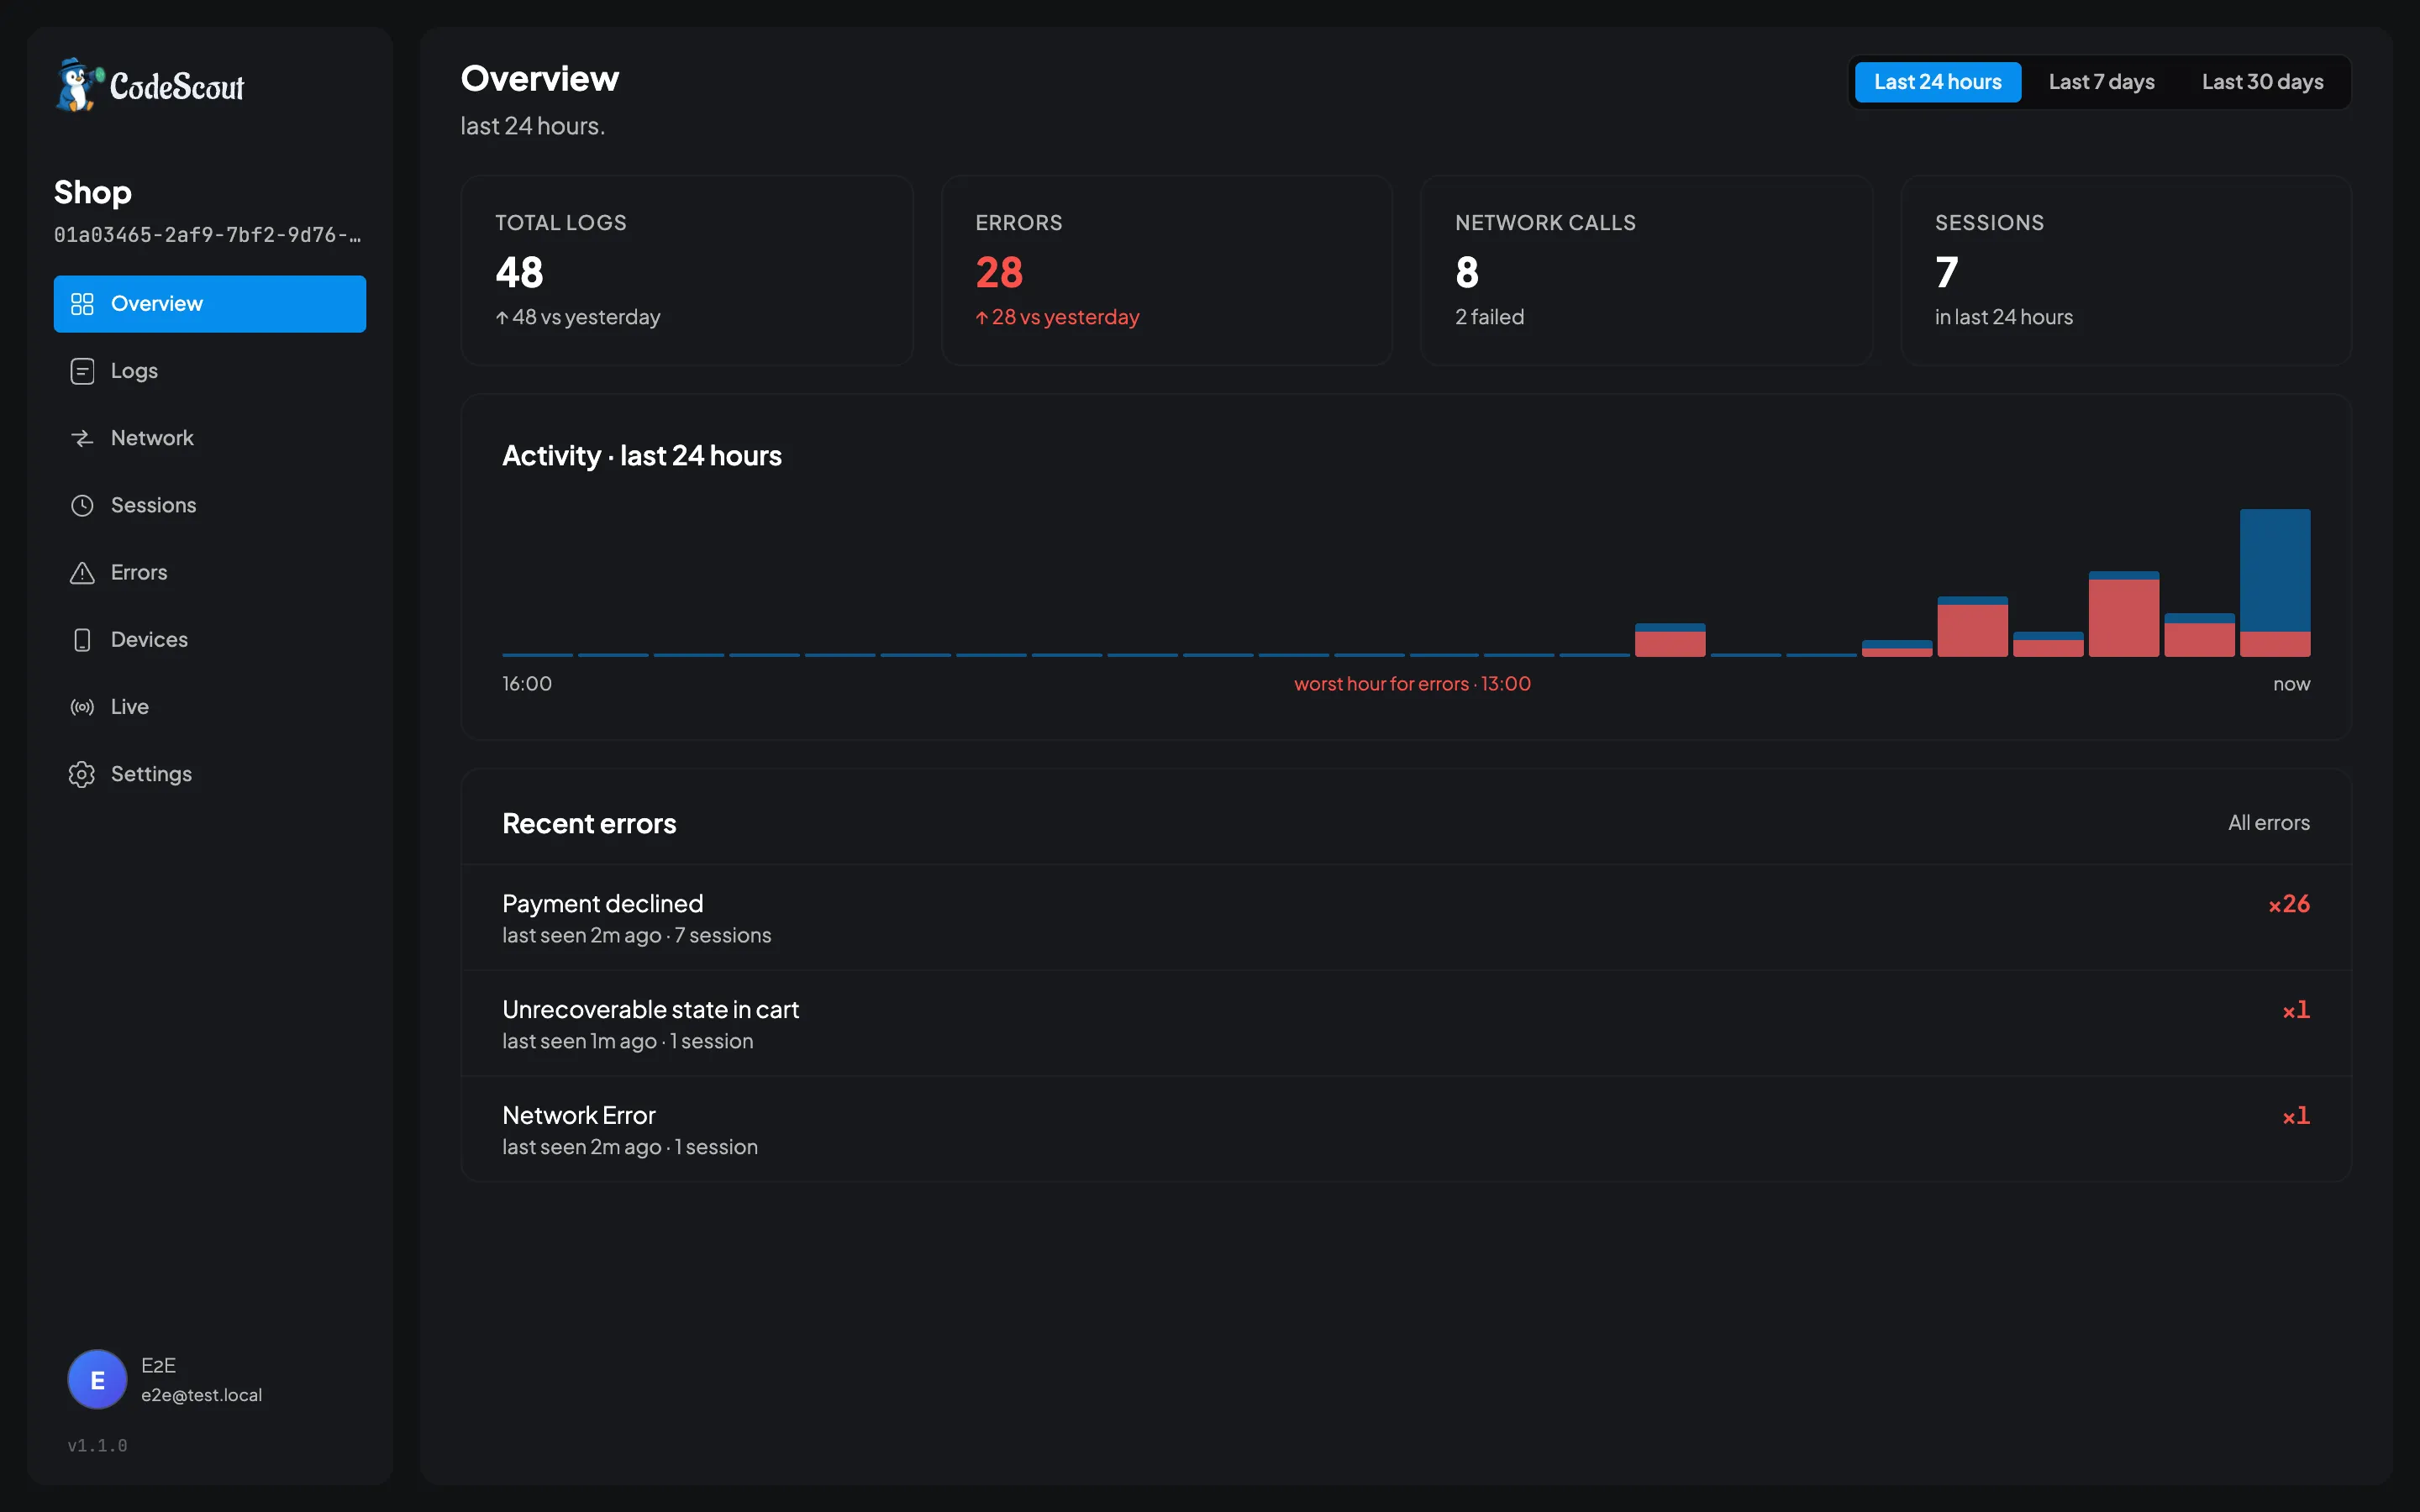Click the Devices phone icon
Screen dimensions: 2420x1512
pyautogui.click(x=82, y=640)
